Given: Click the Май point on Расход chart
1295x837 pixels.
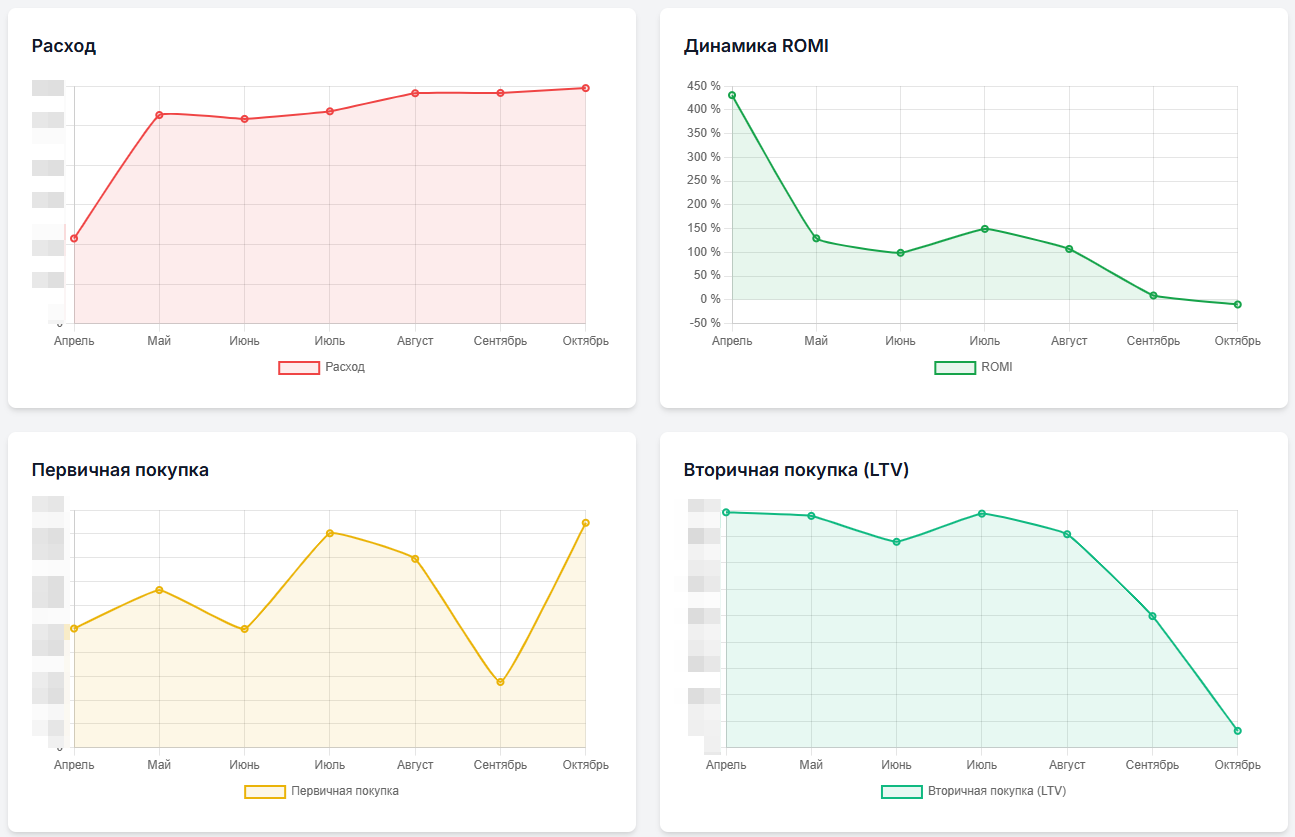Looking at the screenshot, I should click(x=159, y=115).
